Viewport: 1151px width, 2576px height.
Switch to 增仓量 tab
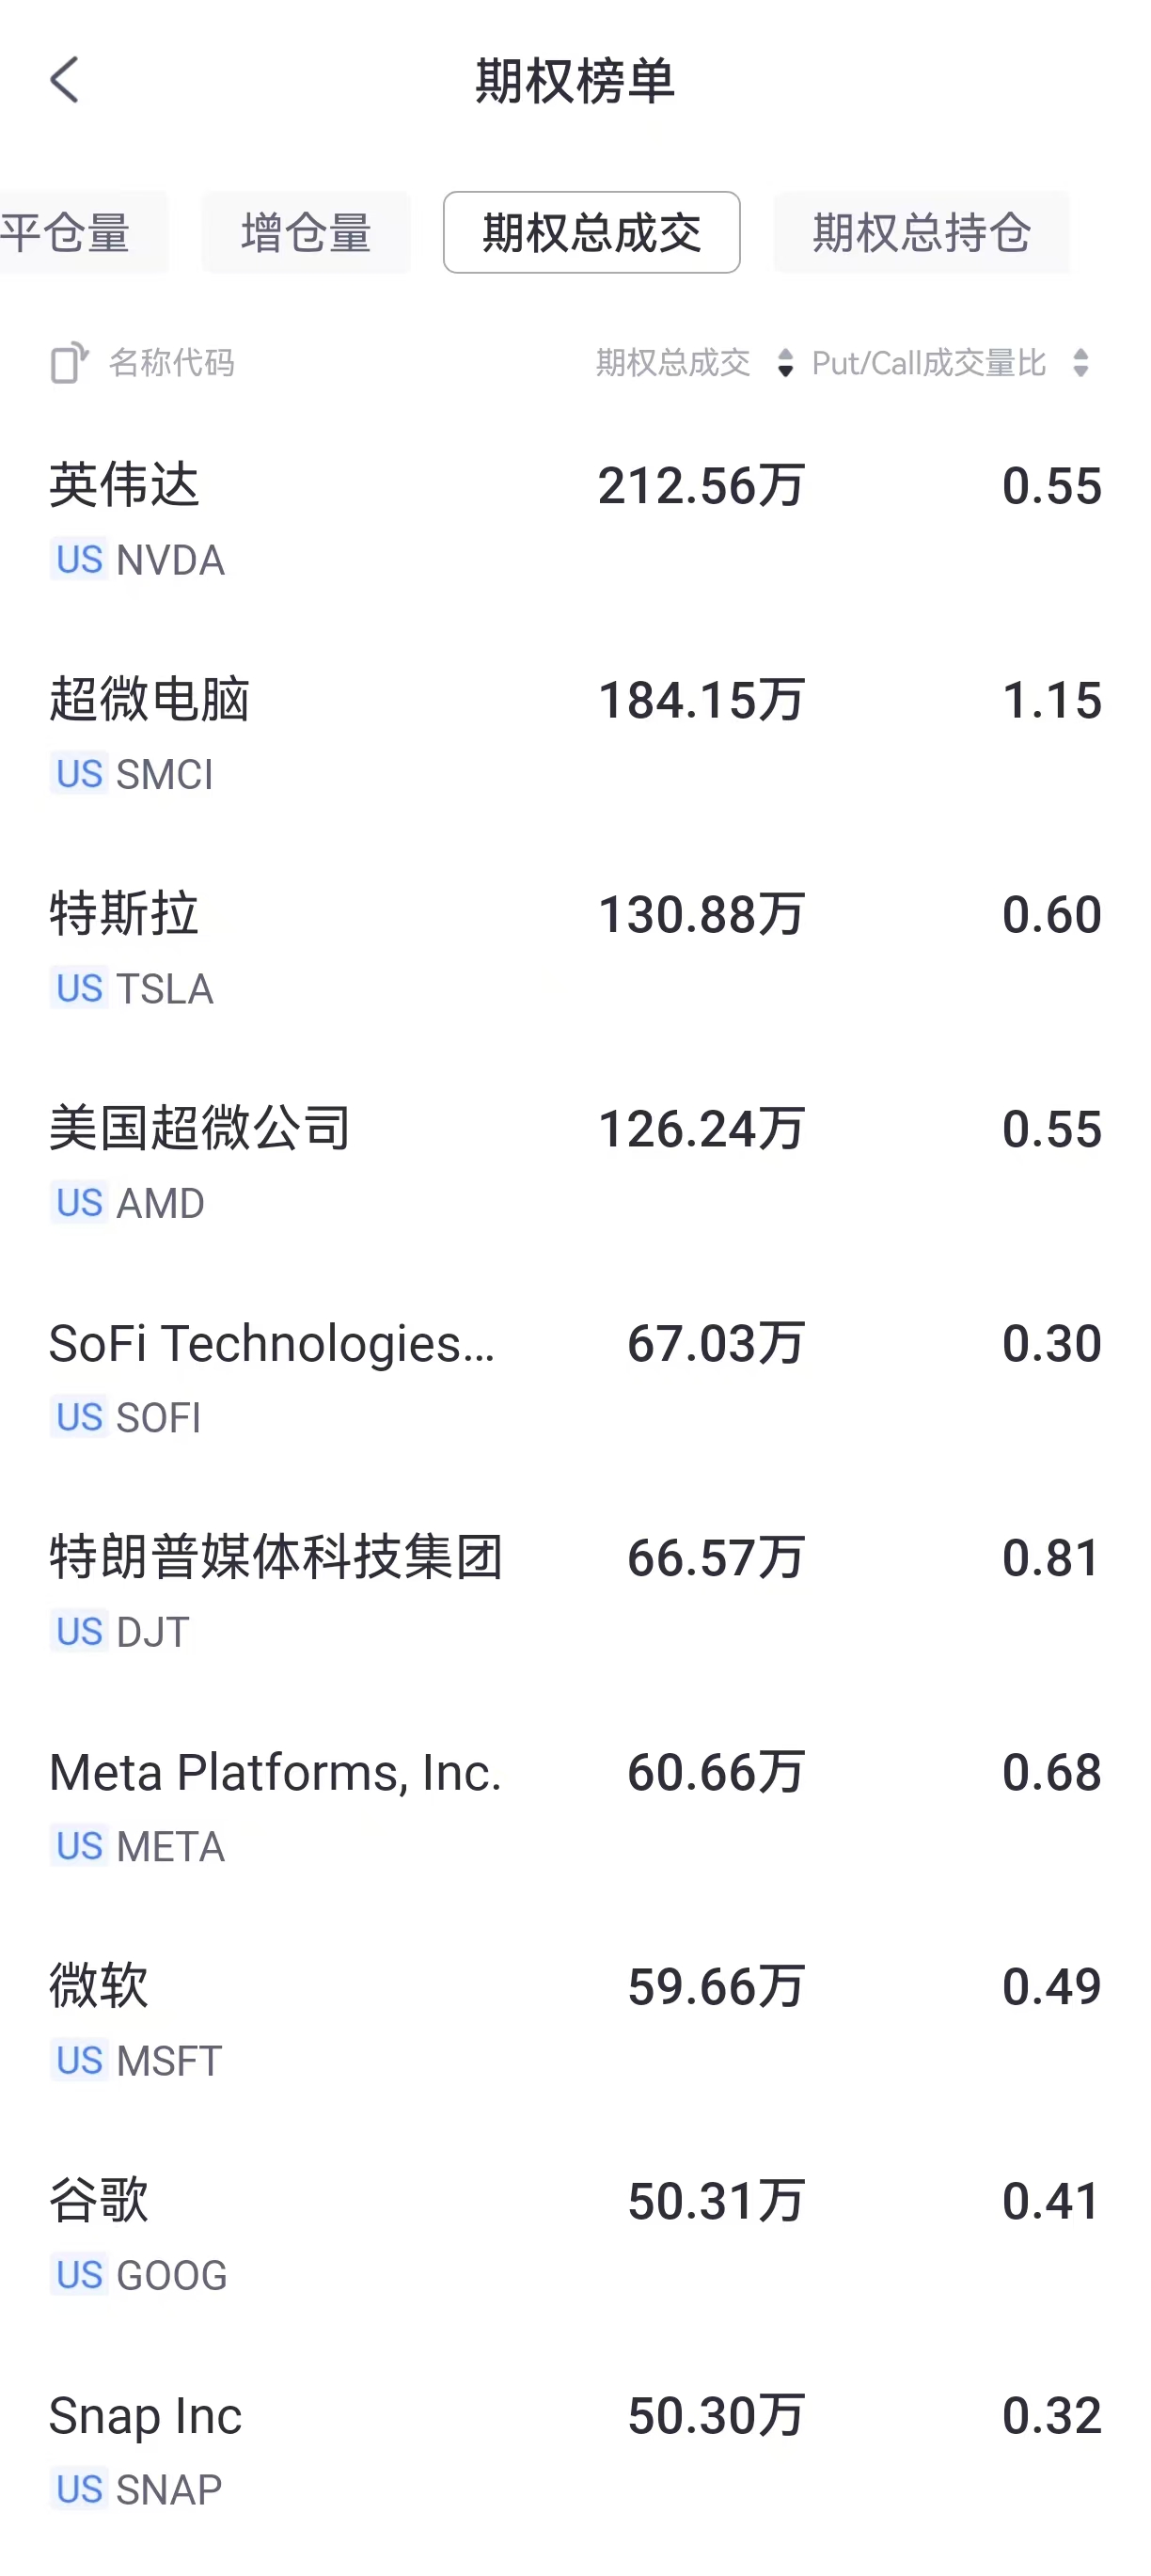tap(306, 233)
